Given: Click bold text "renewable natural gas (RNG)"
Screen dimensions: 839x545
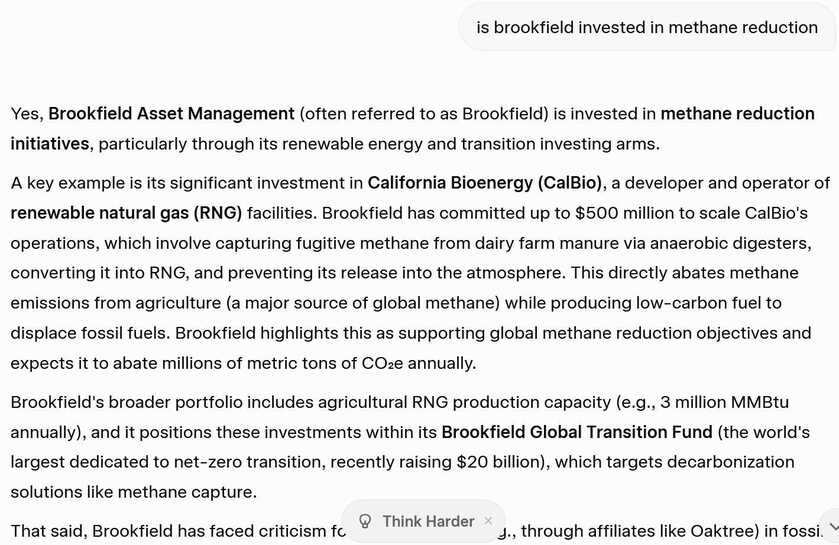Looking at the screenshot, I should click(x=126, y=213).
